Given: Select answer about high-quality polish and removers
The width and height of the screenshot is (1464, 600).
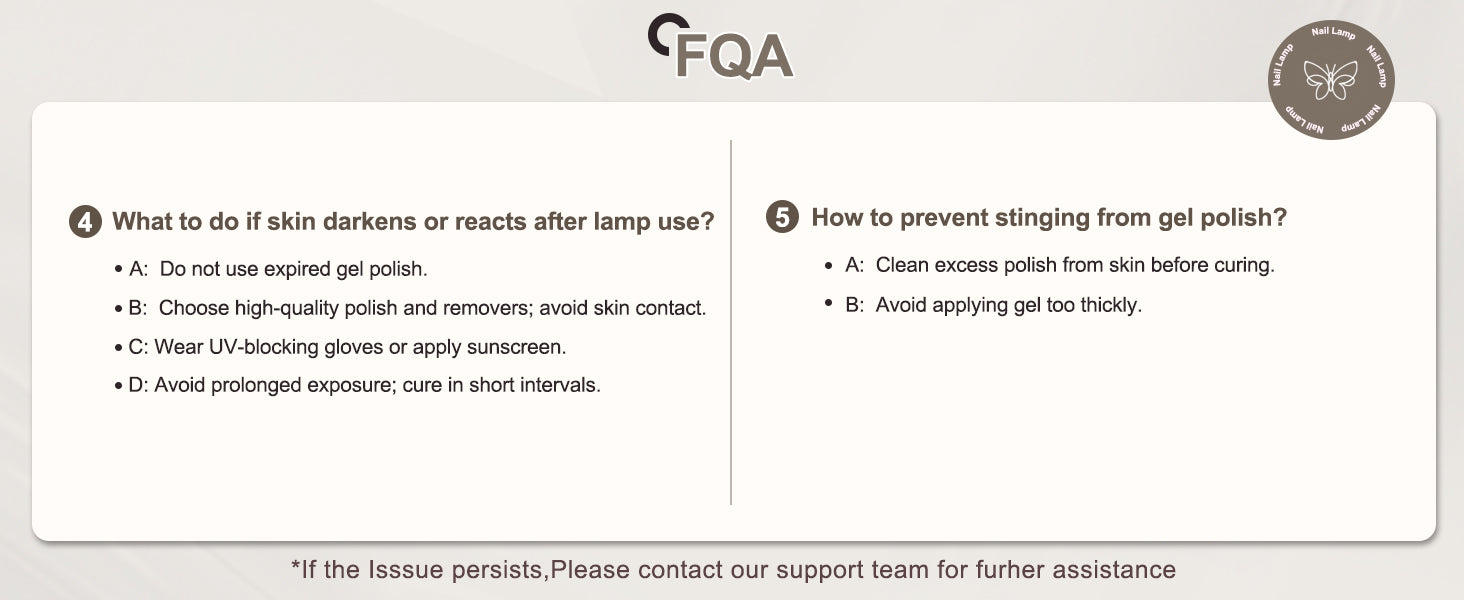Looking at the screenshot, I should (x=432, y=308).
